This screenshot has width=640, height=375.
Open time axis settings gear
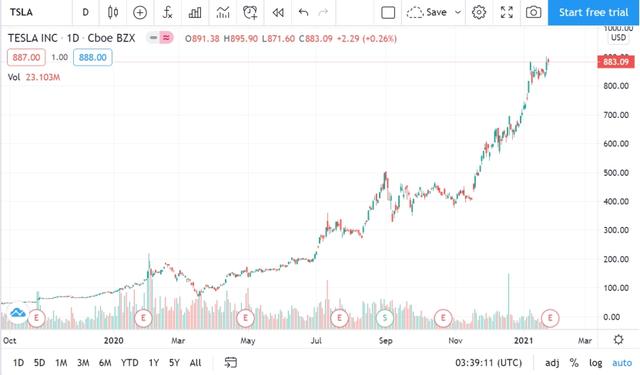pos(618,339)
